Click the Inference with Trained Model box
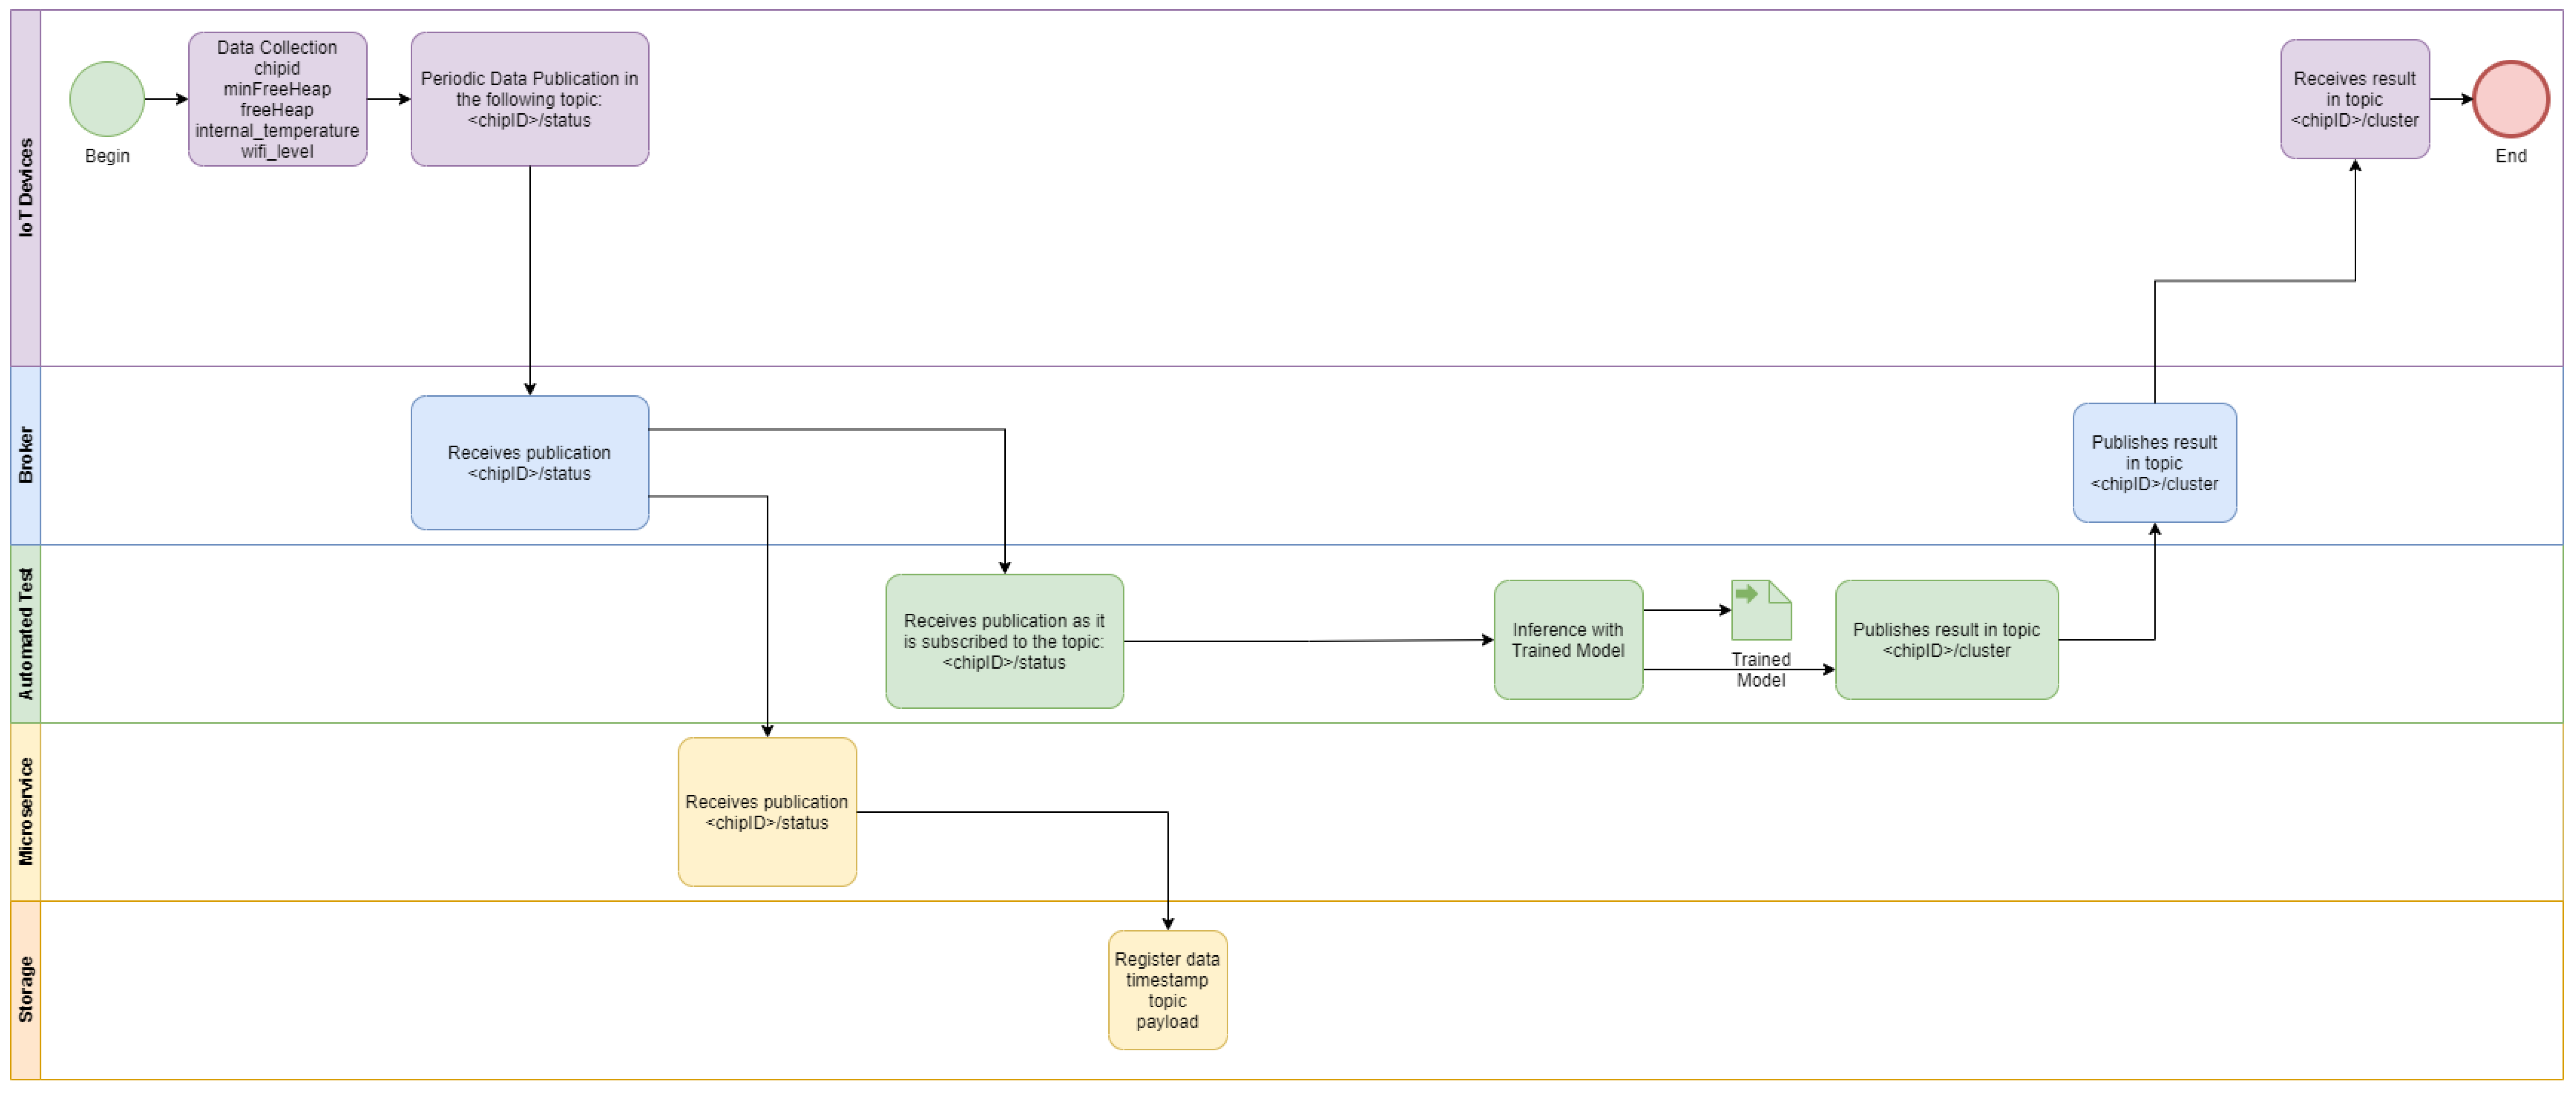Image resolution: width=2576 pixels, height=1093 pixels. click(1567, 640)
